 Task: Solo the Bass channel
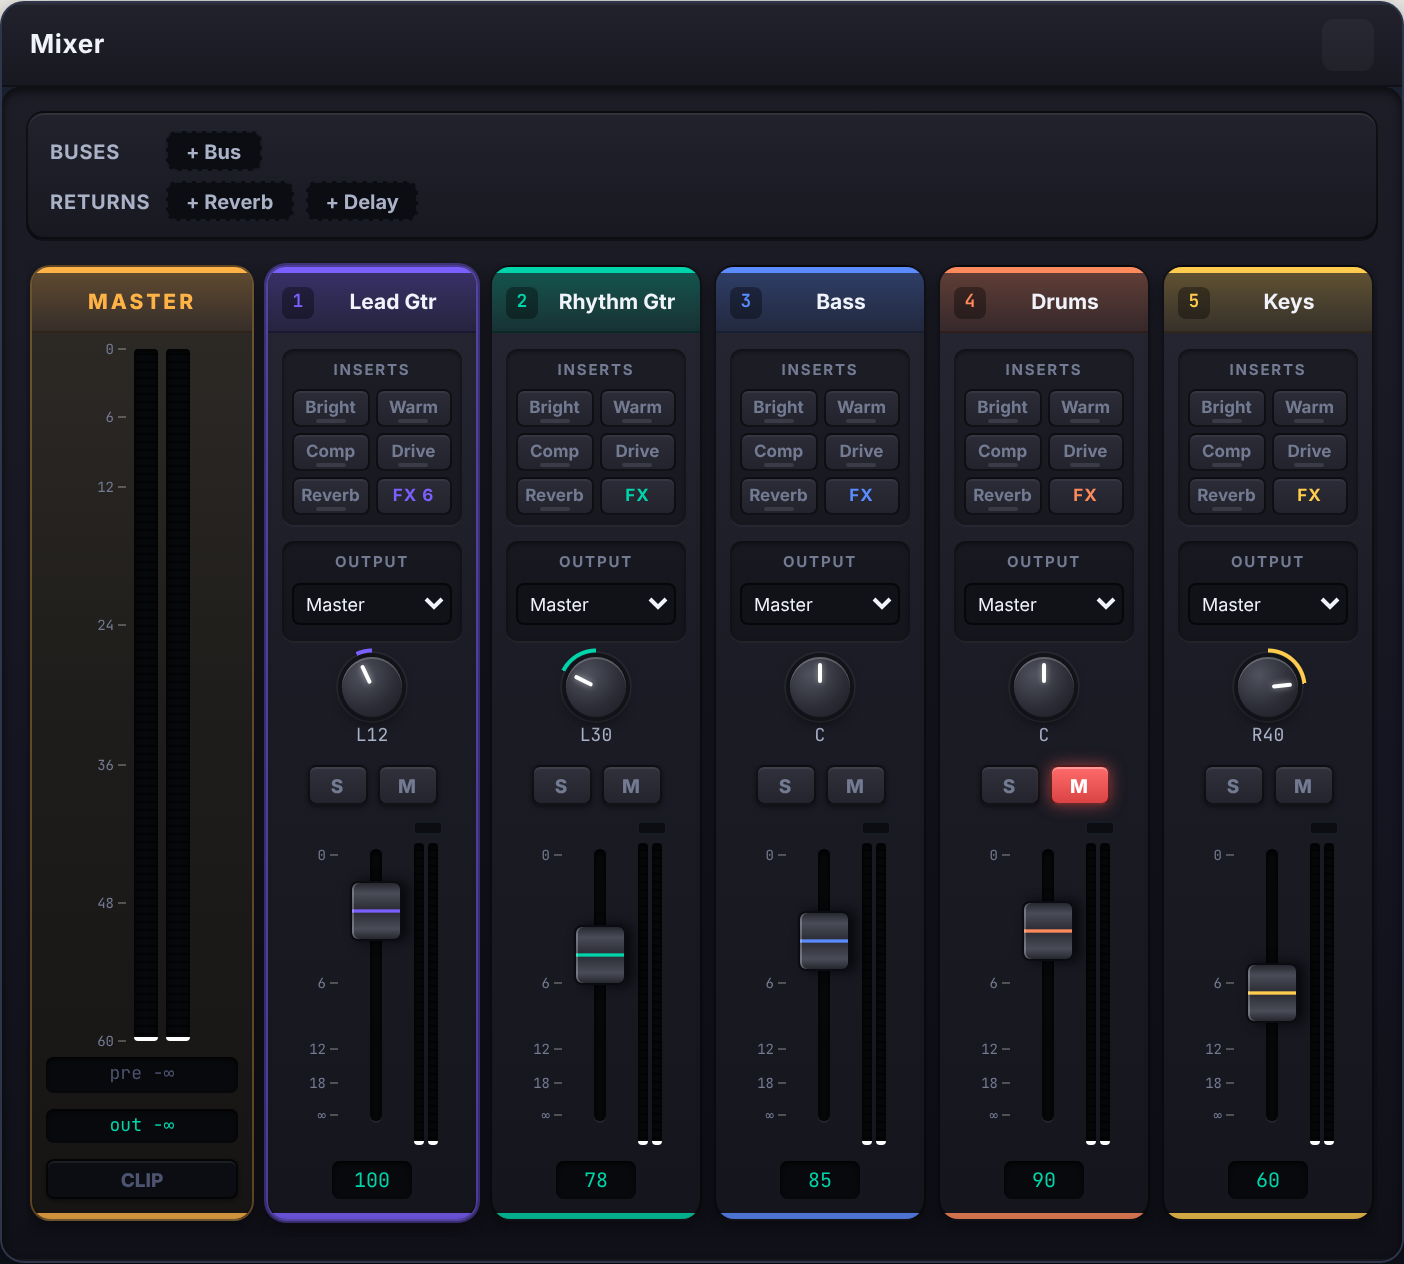tap(785, 786)
